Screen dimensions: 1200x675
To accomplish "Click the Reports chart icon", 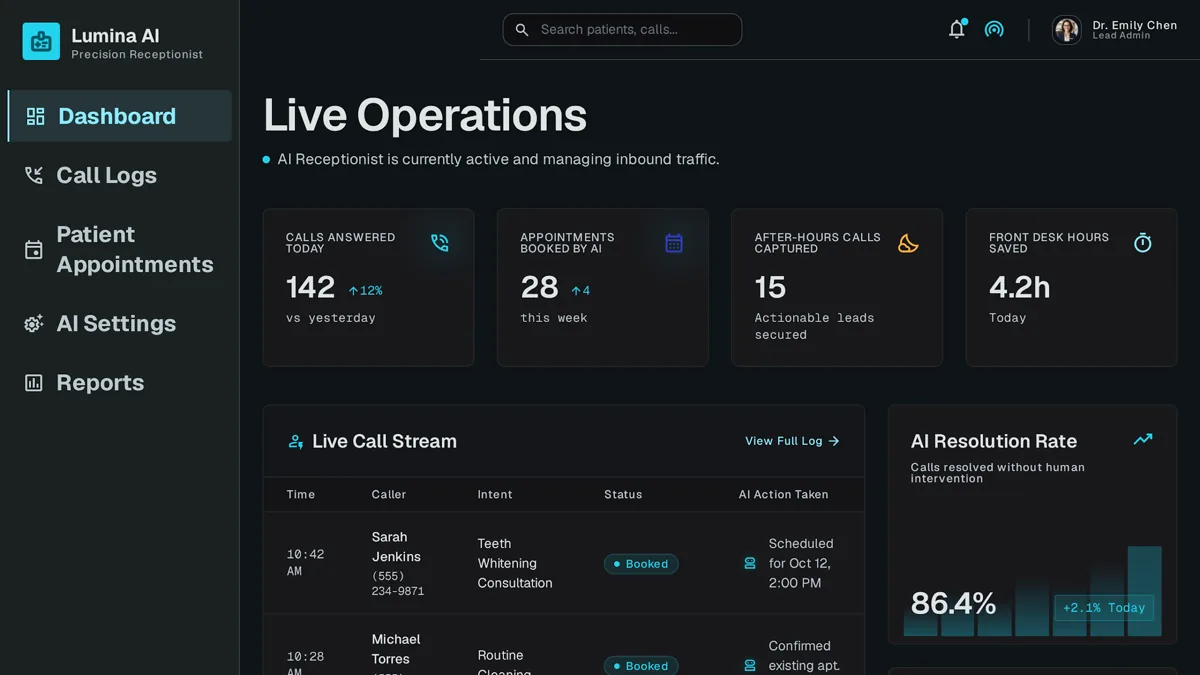I will 34,383.
